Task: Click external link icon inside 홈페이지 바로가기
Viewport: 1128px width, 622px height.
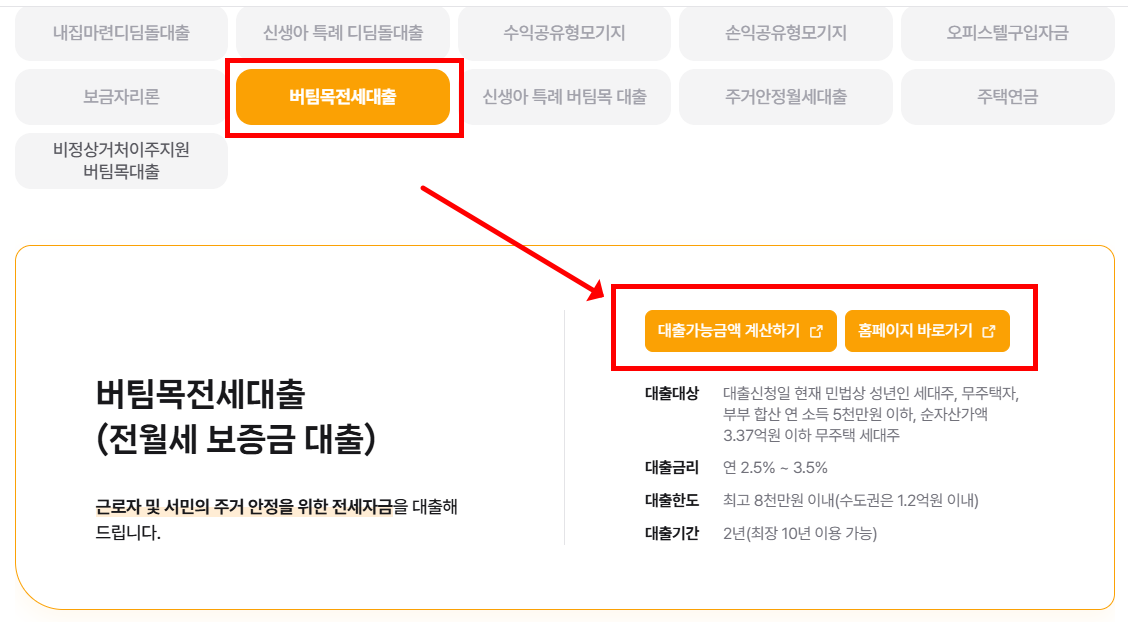Action: point(989,330)
